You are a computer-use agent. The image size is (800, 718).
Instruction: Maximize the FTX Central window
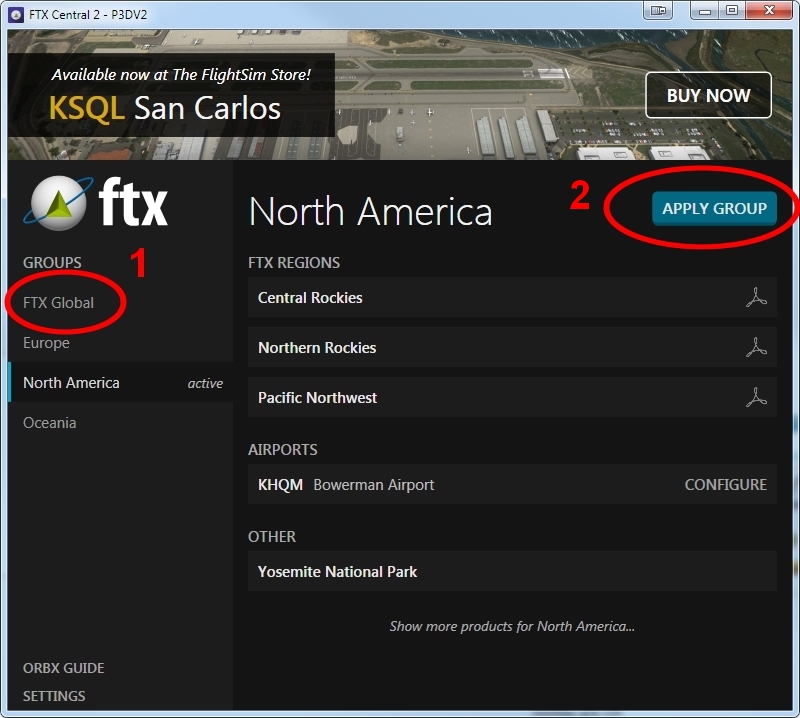[x=732, y=11]
